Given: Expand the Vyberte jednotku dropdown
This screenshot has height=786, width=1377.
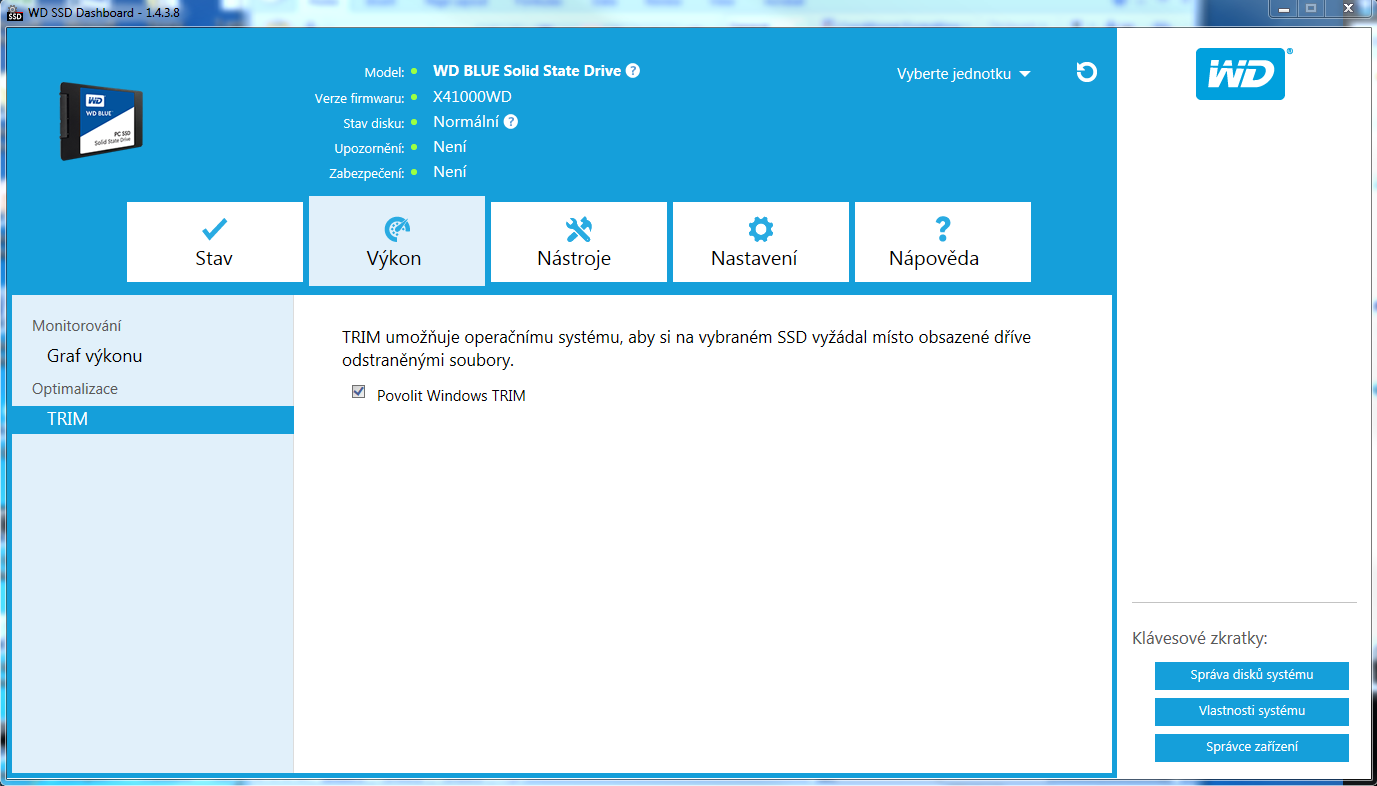Looking at the screenshot, I should 963,74.
